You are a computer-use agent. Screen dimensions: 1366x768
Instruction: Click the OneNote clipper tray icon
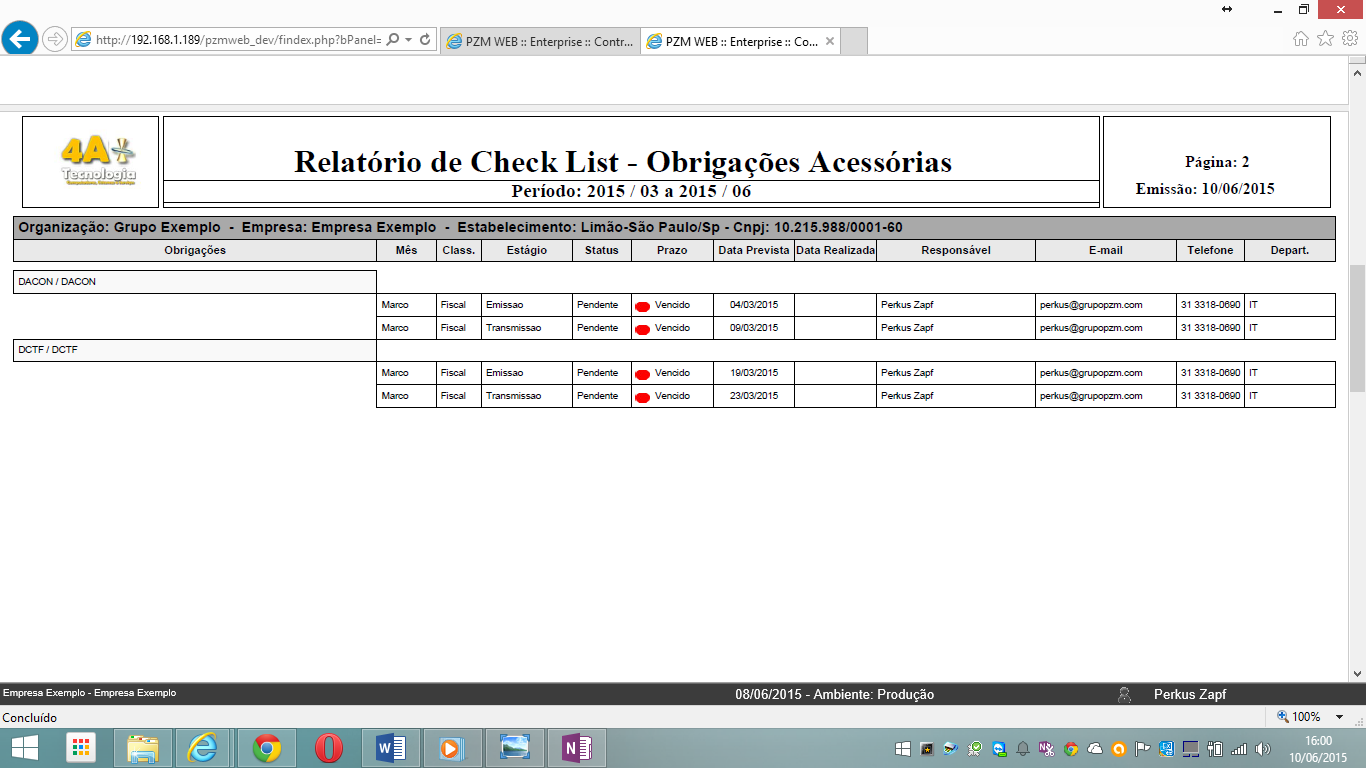[x=1047, y=748]
